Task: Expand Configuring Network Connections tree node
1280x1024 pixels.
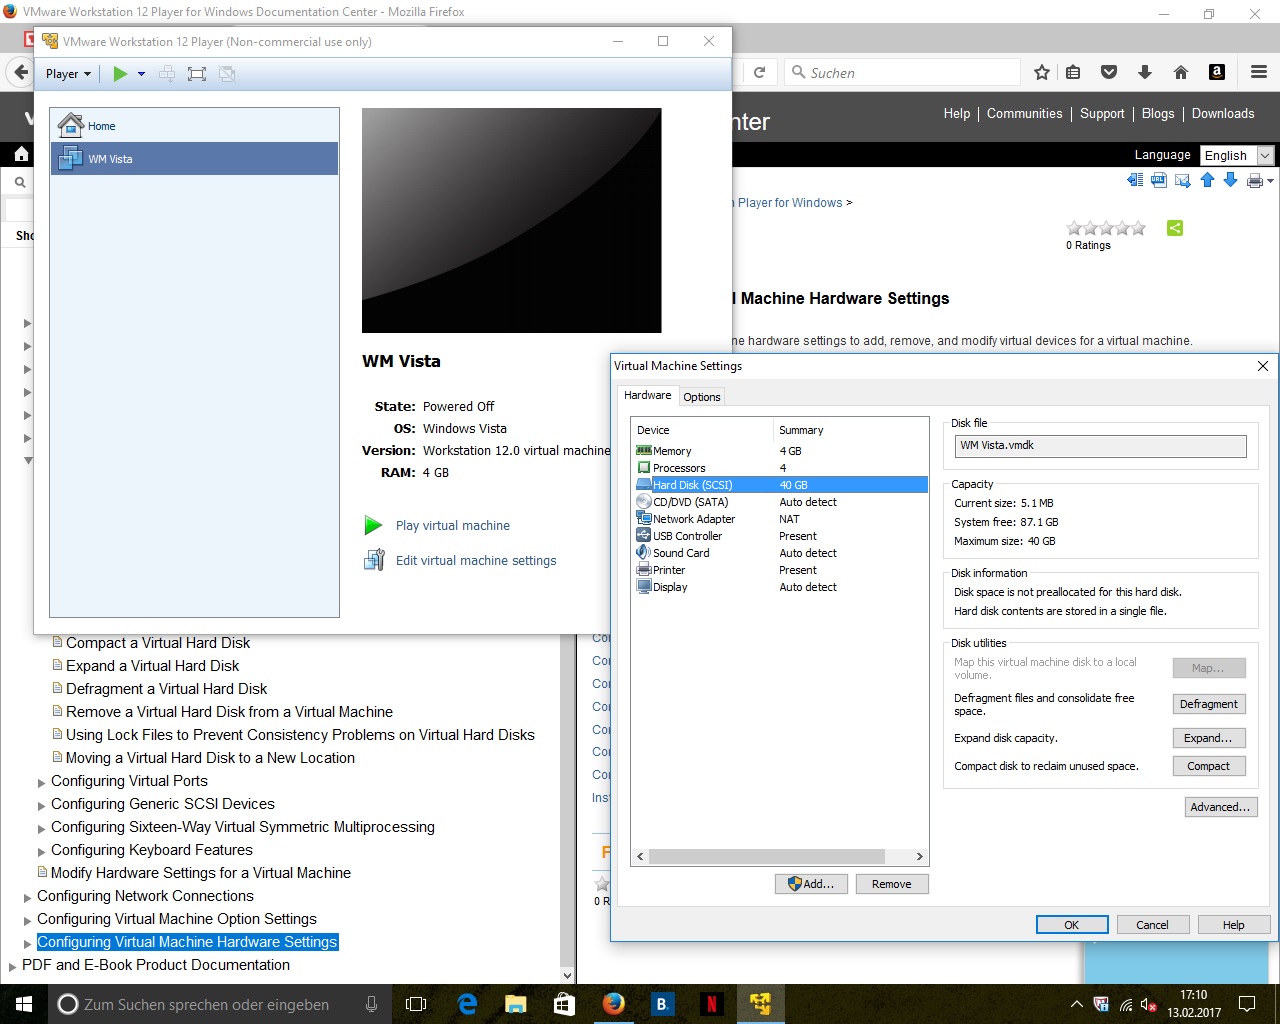Action: 28,897
